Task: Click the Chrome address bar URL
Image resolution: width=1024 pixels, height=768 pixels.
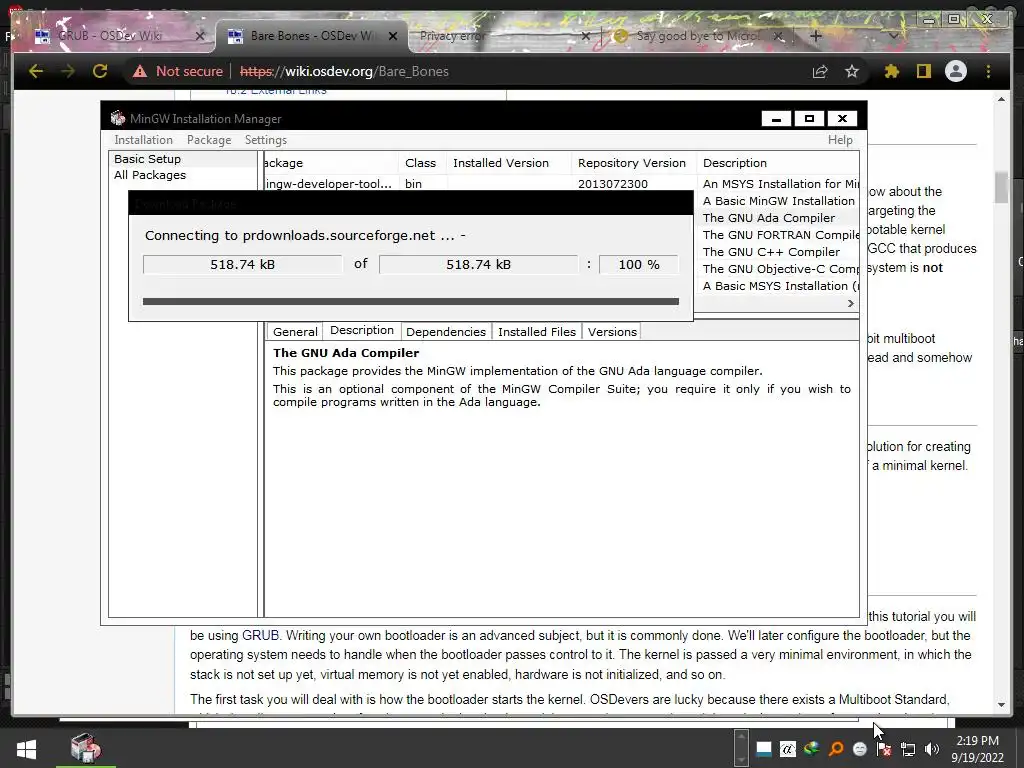Action: tap(344, 71)
